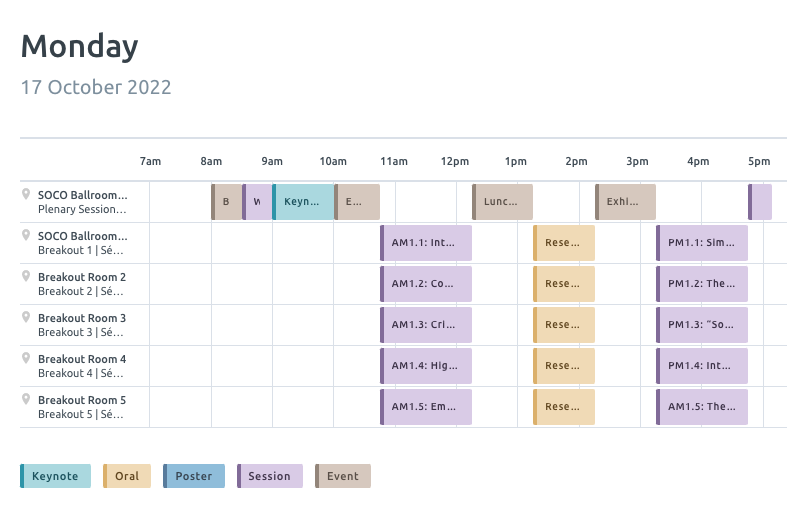The image size is (787, 508).
Task: Toggle the Poster legend filter
Action: (x=194, y=476)
